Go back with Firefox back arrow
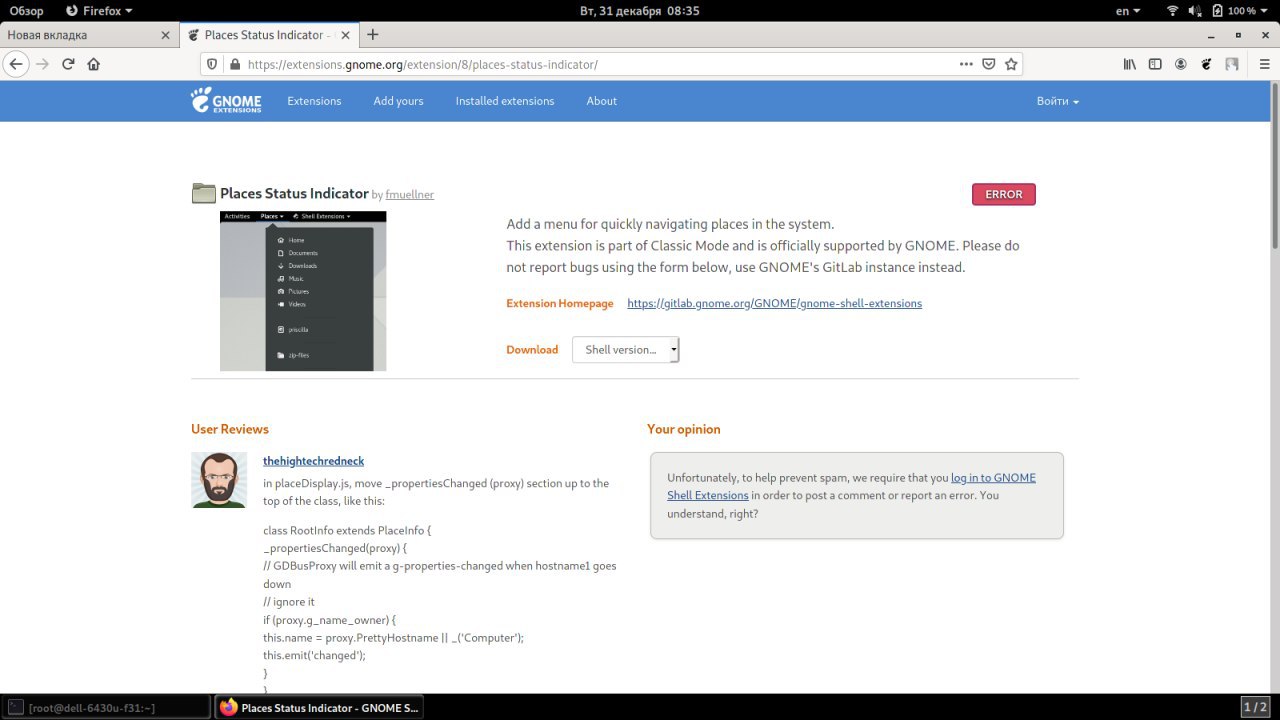This screenshot has width=1280, height=720. pyautogui.click(x=16, y=64)
